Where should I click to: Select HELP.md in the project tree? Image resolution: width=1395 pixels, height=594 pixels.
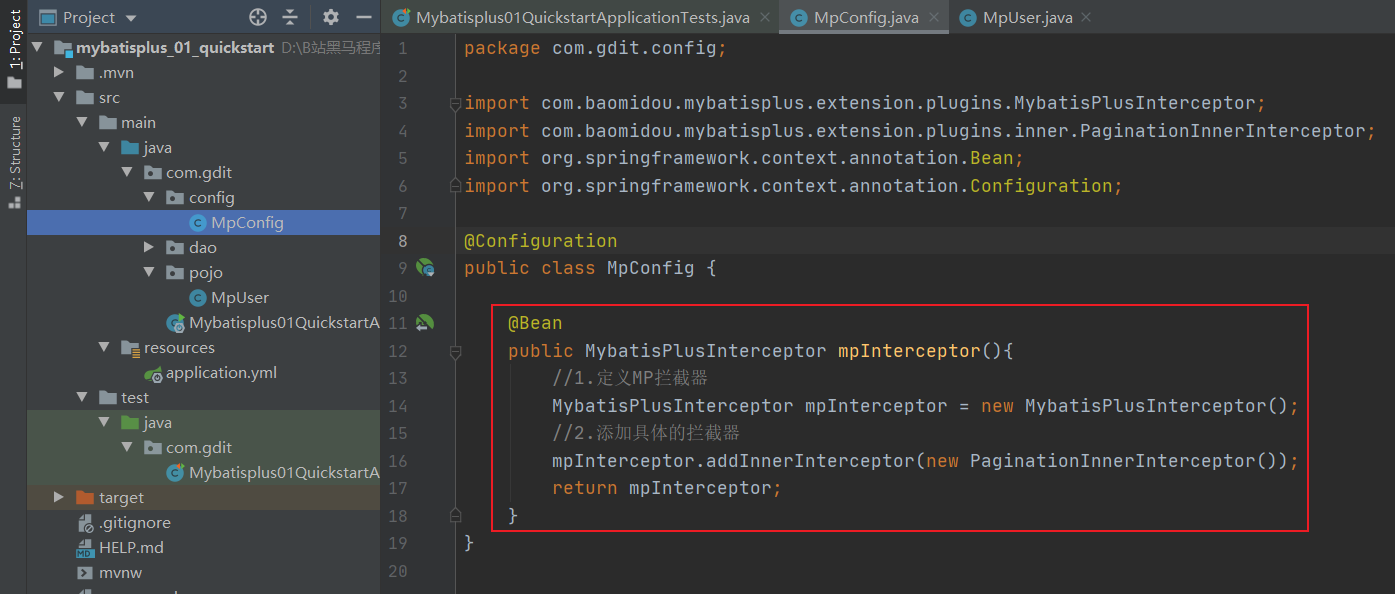130,547
